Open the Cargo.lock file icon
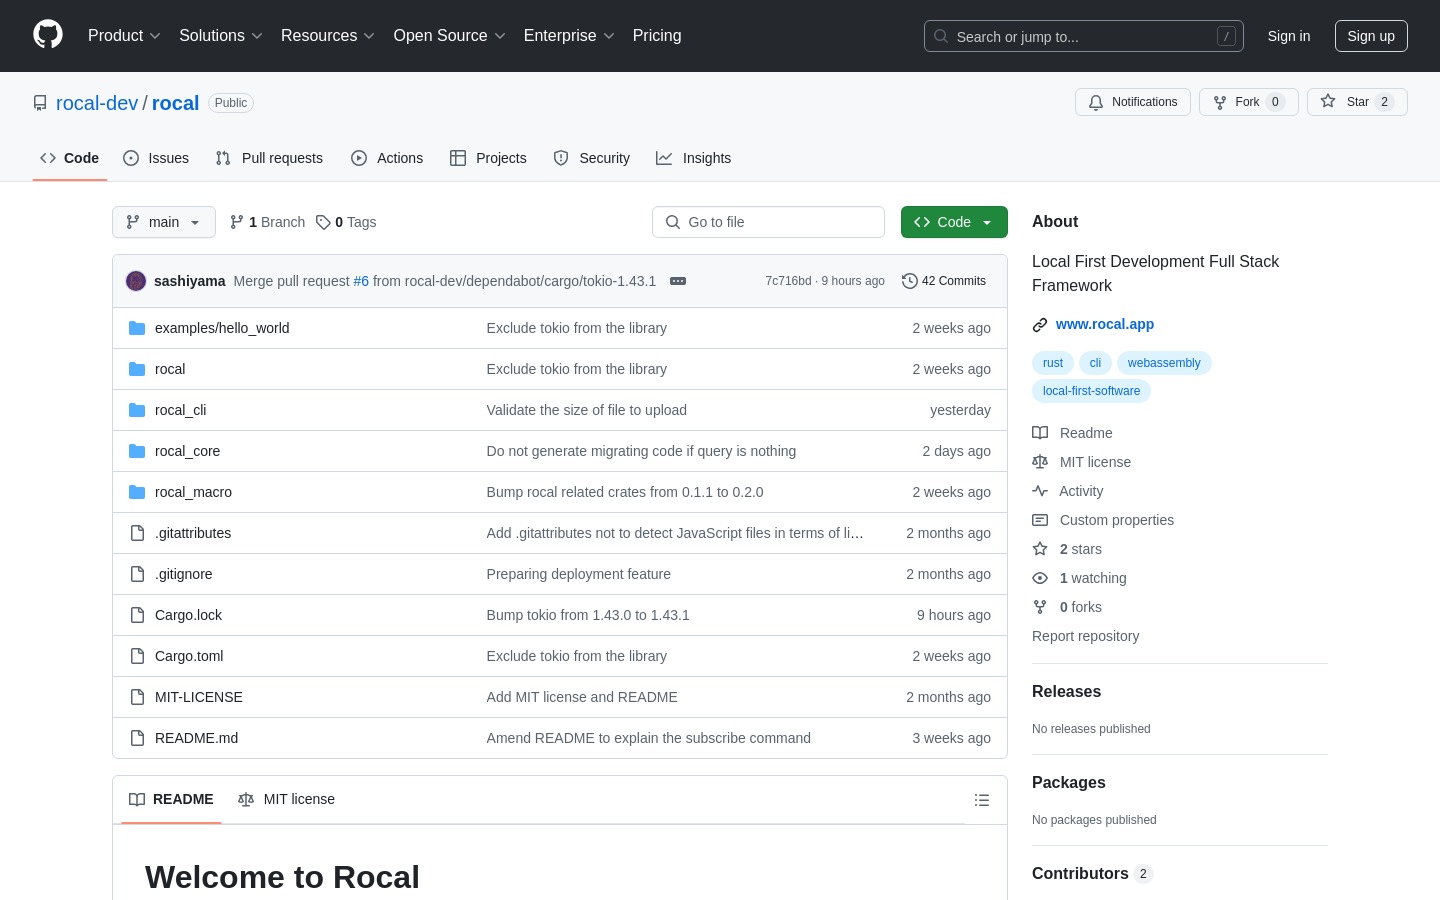This screenshot has width=1440, height=900. (137, 615)
